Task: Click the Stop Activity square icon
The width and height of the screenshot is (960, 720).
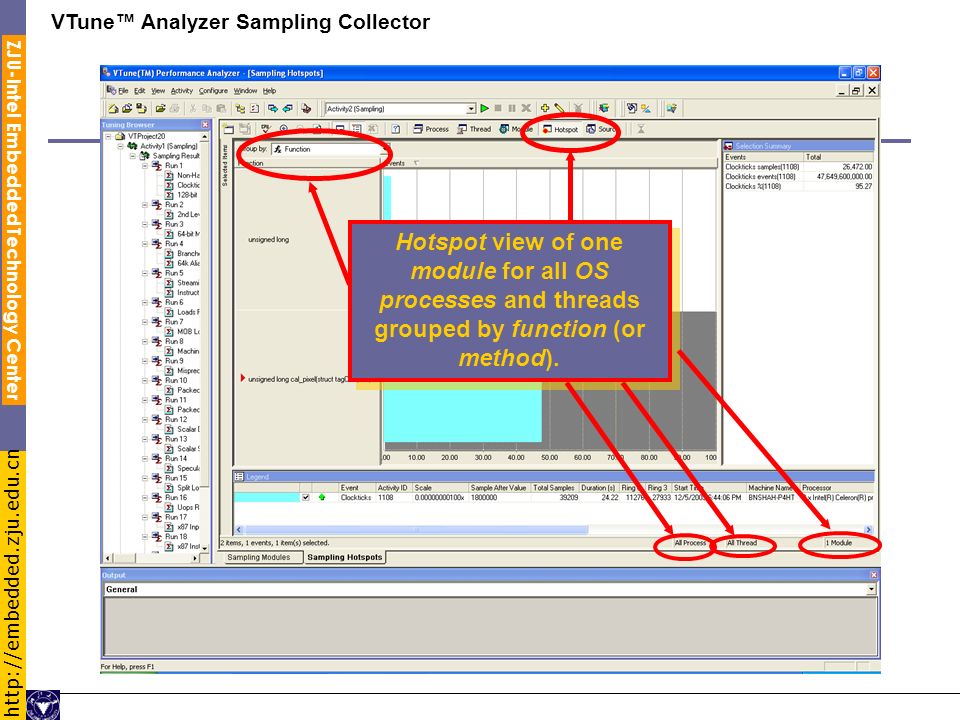Action: tap(498, 108)
